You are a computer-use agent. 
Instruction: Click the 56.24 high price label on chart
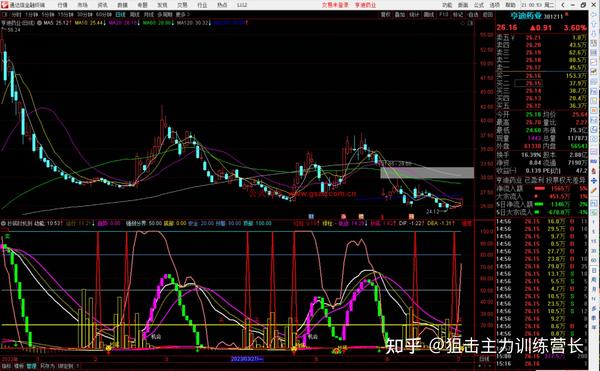coord(13,30)
